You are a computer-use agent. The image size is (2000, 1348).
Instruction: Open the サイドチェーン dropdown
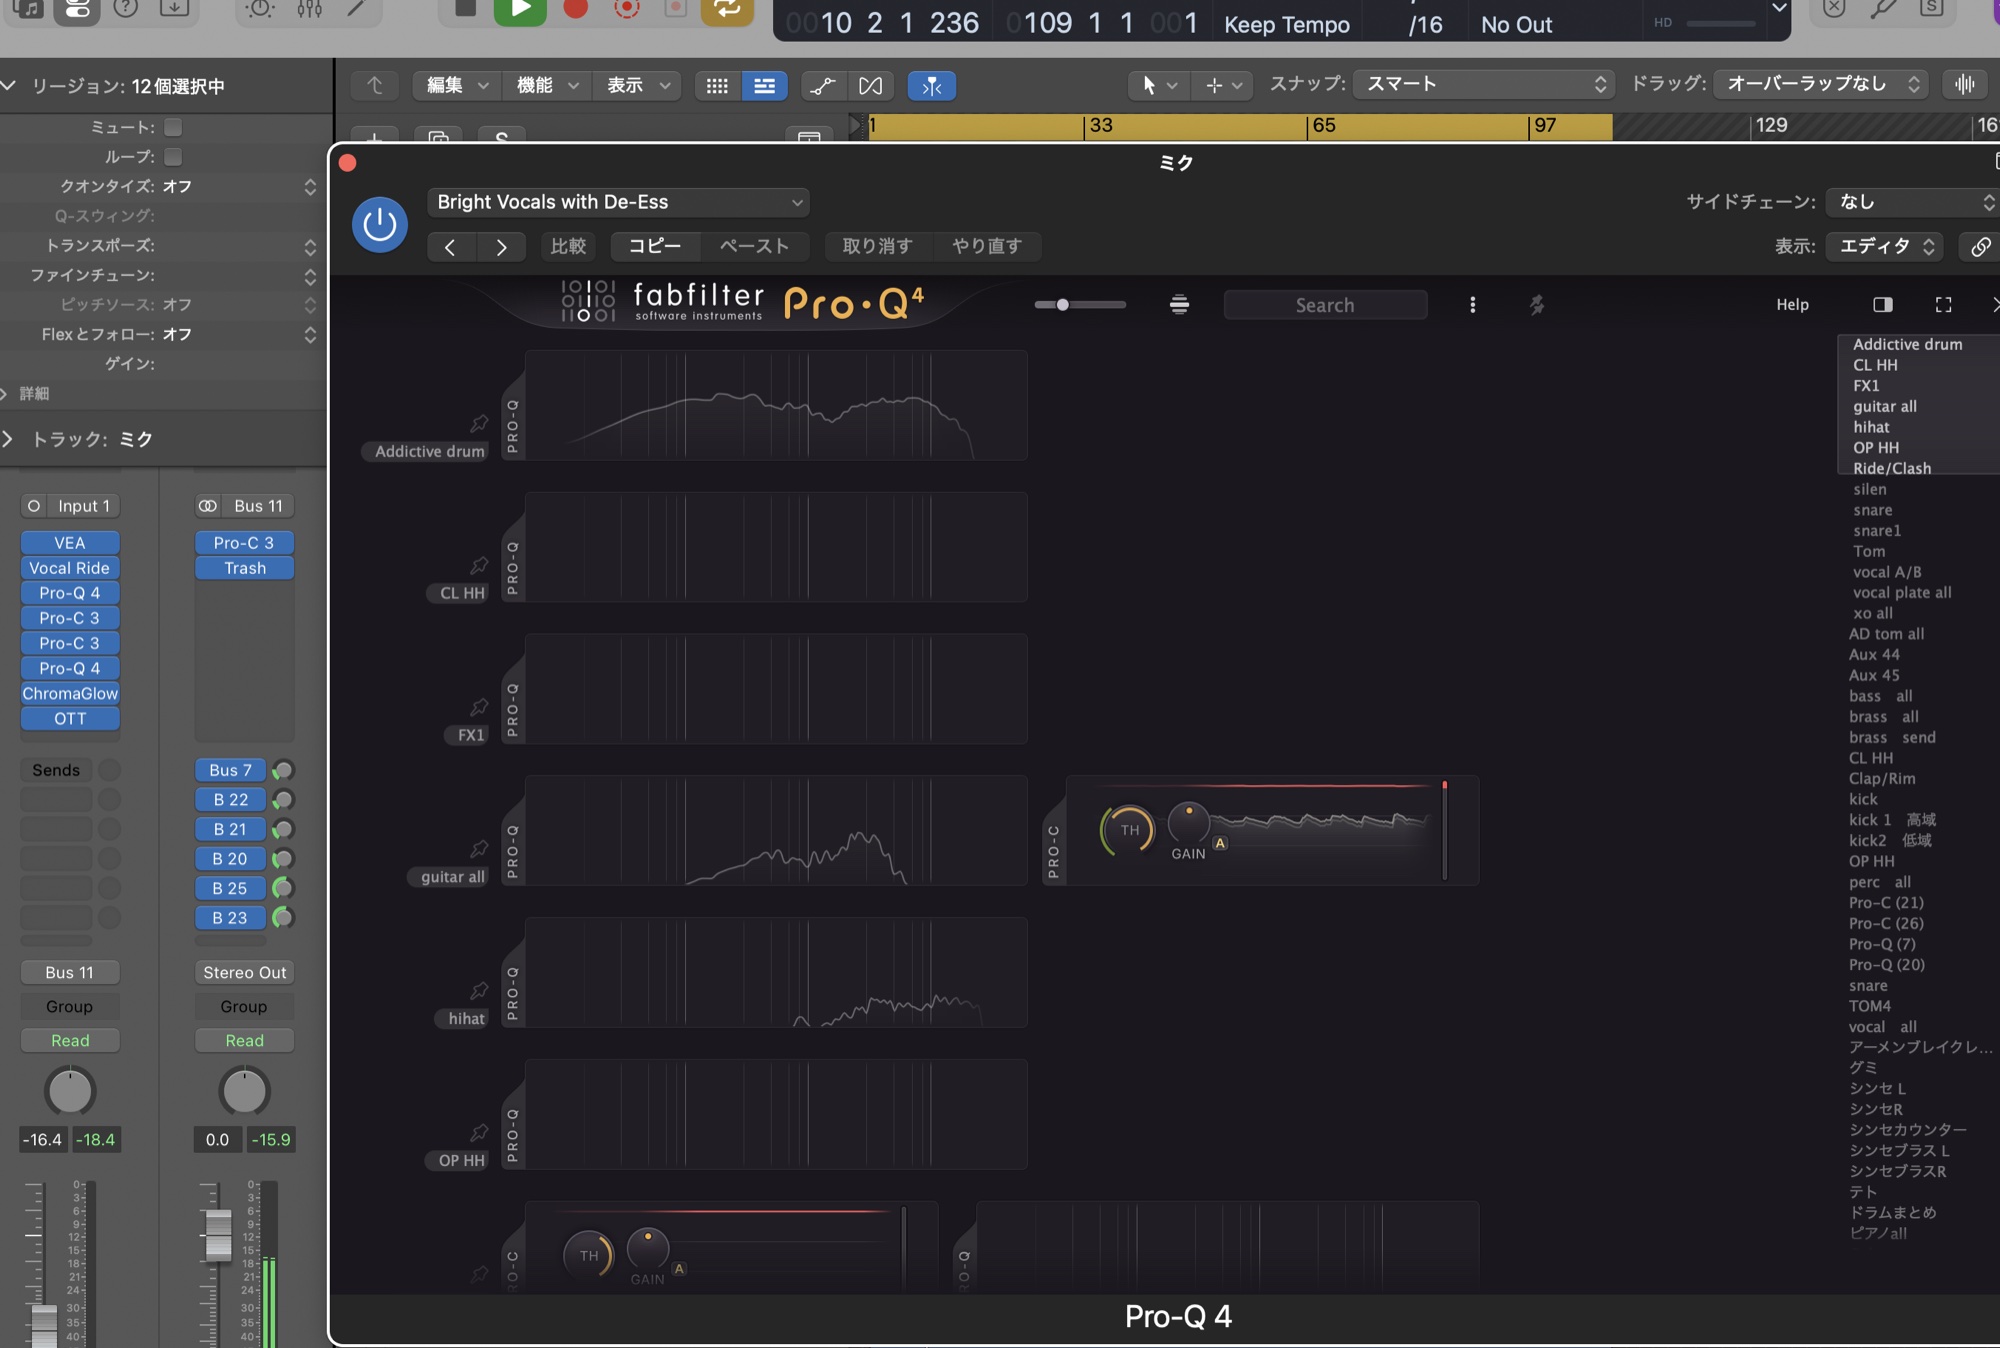[x=1912, y=202]
